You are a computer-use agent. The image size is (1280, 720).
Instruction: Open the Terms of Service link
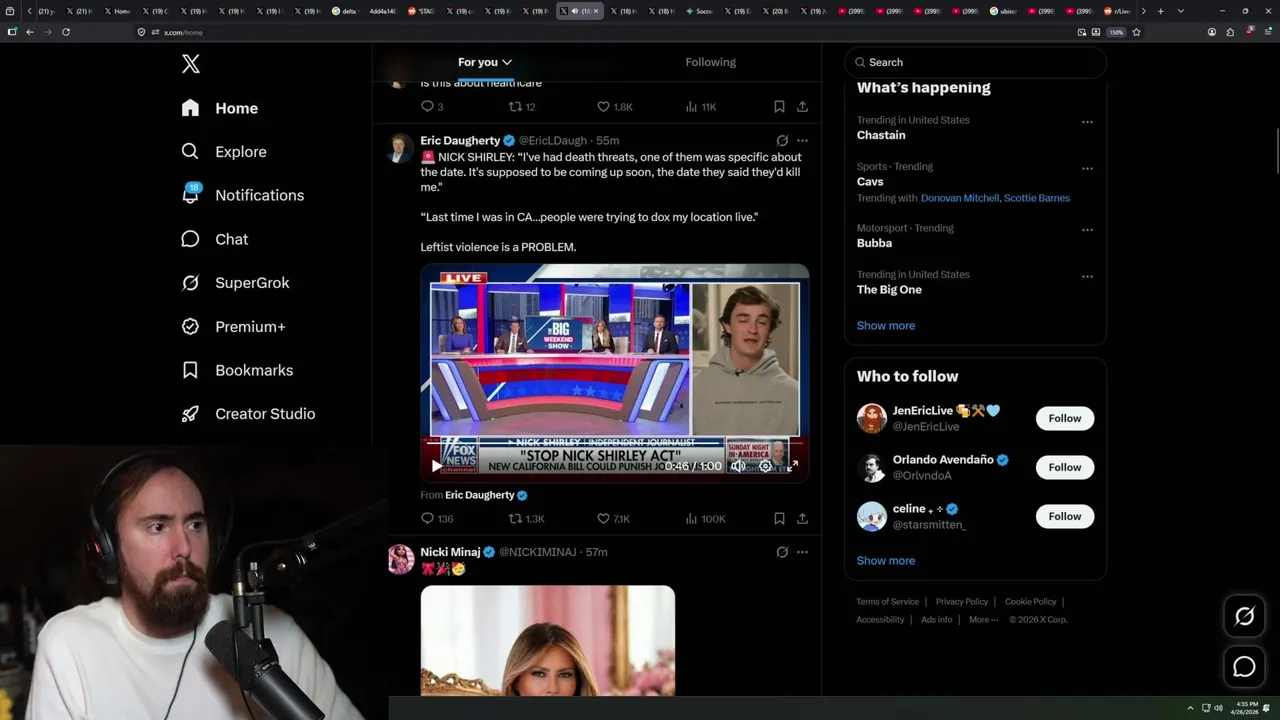tap(887, 602)
